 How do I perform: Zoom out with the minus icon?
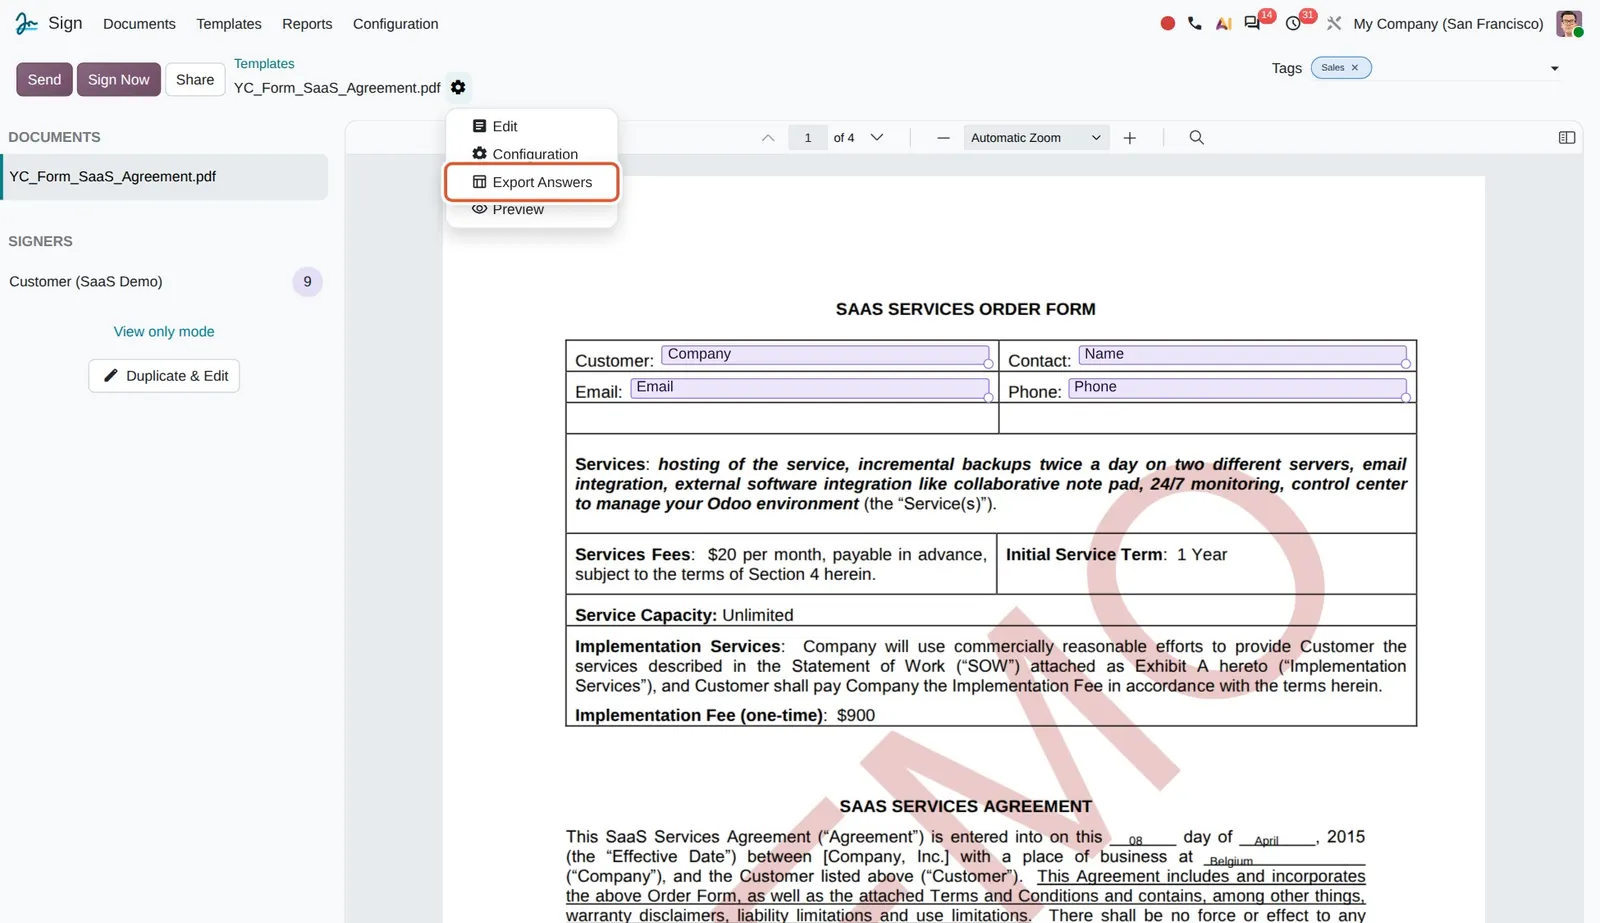point(943,138)
